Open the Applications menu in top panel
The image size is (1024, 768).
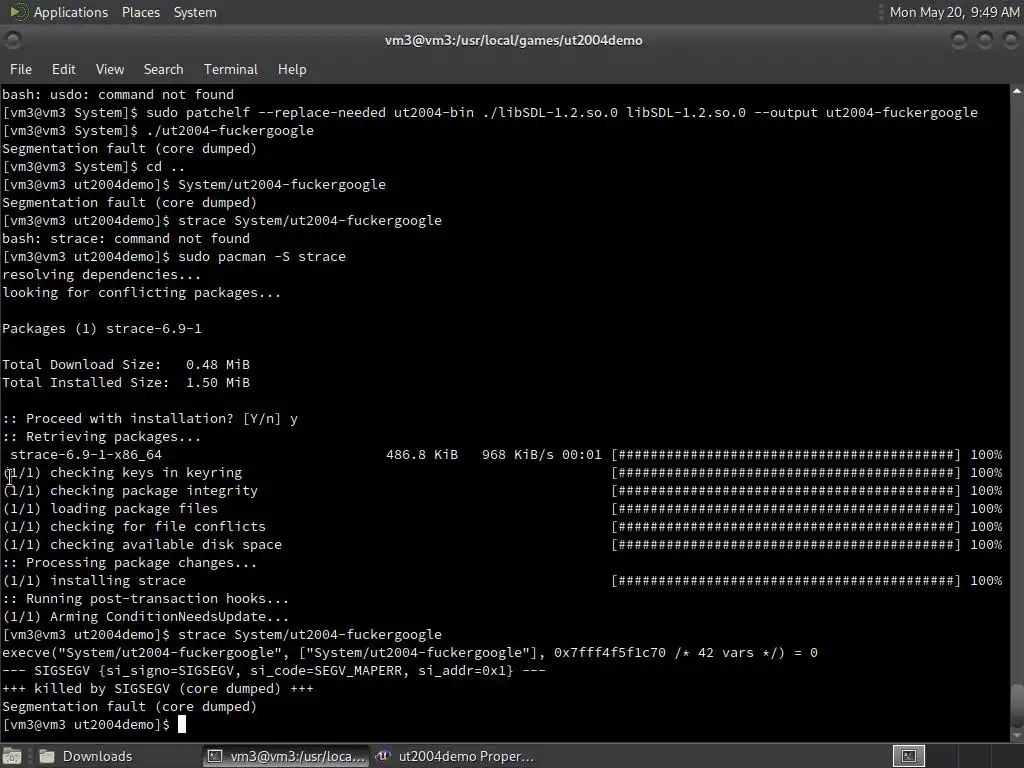click(71, 12)
